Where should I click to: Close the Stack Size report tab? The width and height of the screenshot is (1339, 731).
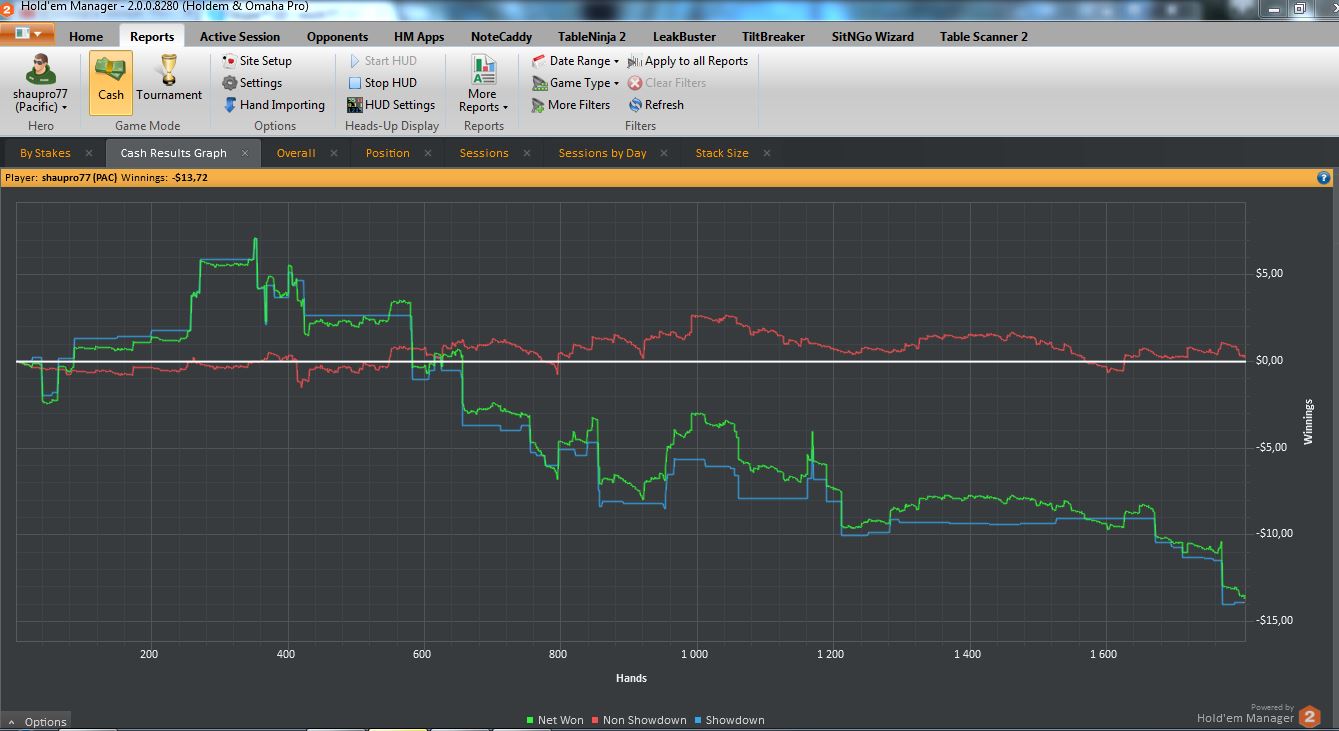pyautogui.click(x=767, y=153)
